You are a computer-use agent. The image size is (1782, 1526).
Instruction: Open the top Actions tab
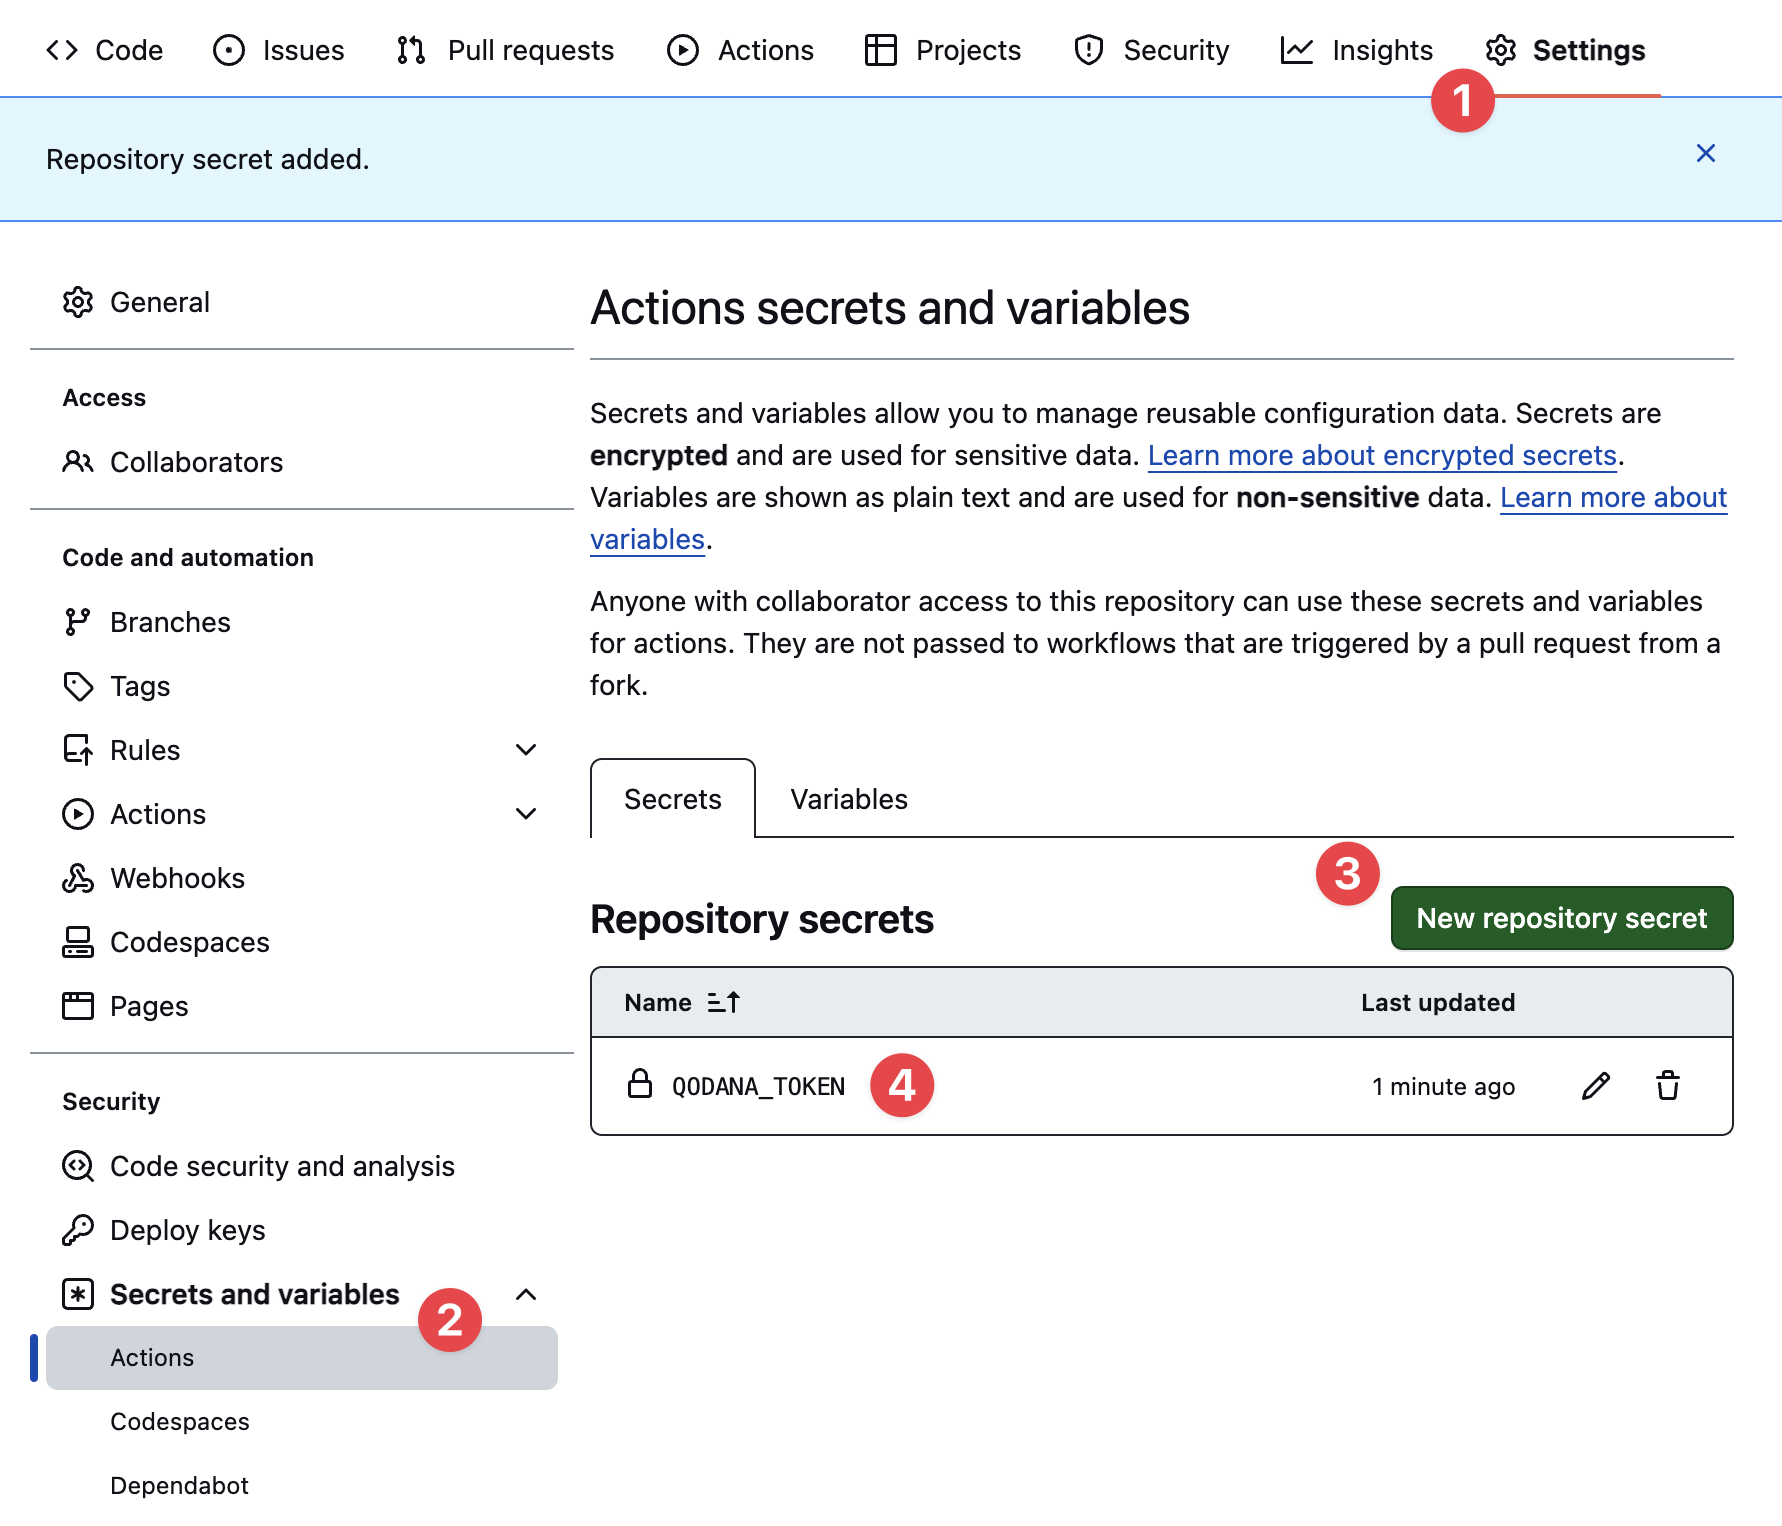click(x=740, y=50)
